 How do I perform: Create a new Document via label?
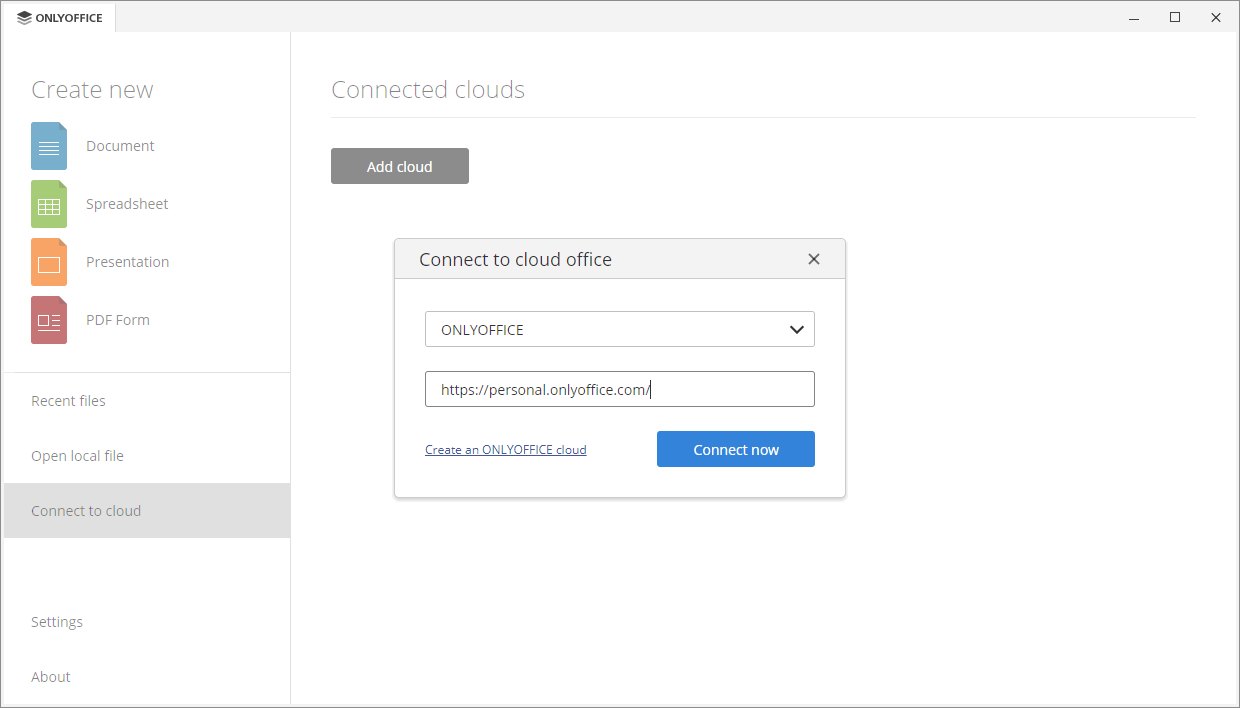[120, 146]
